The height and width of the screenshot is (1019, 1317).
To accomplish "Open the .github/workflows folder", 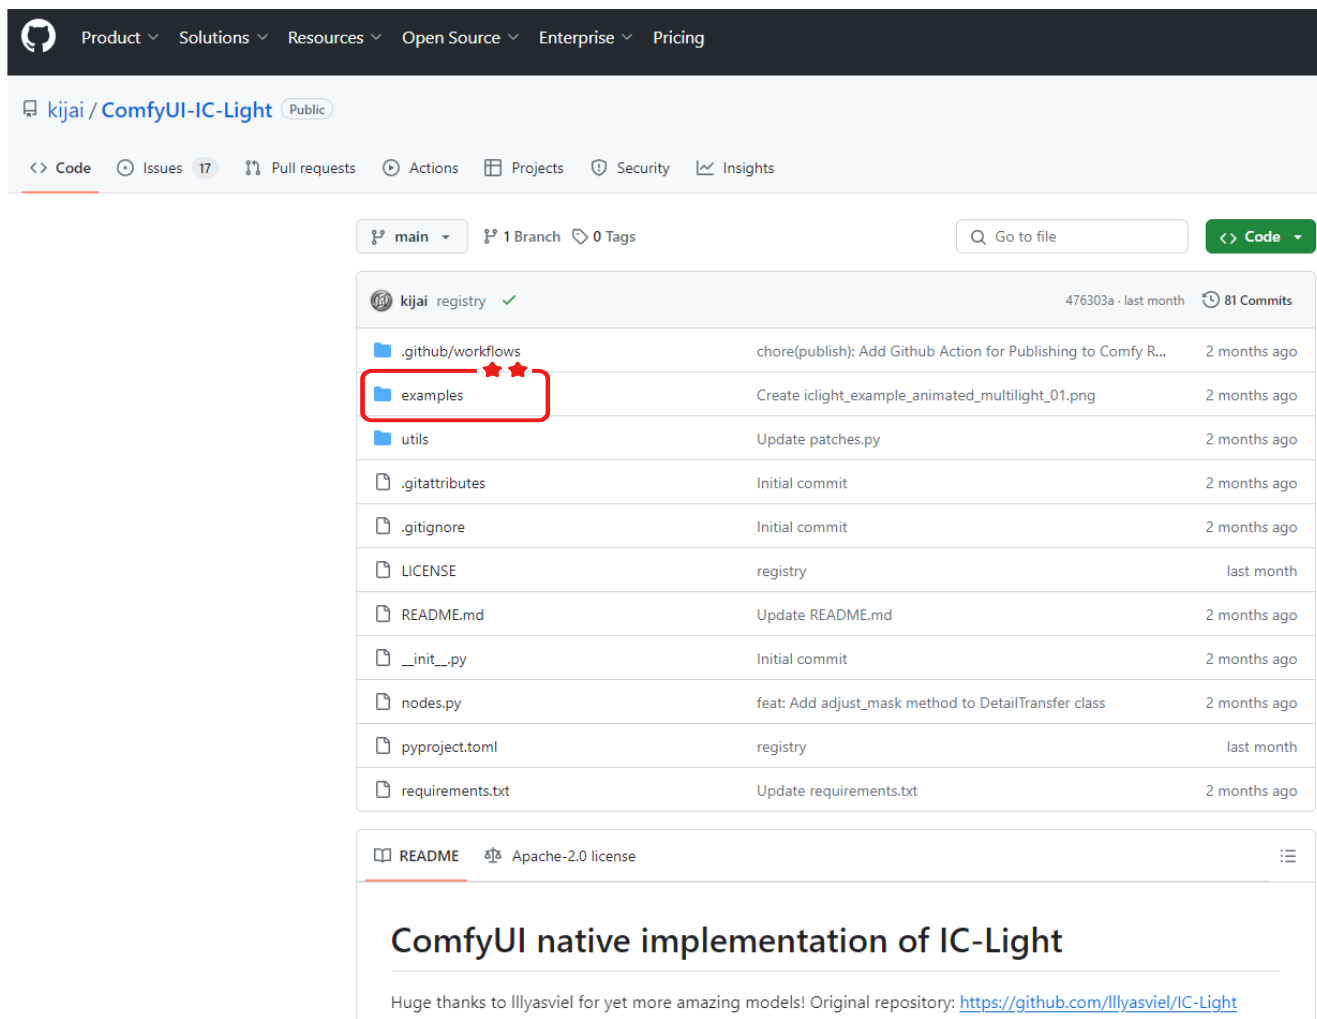I will click(x=461, y=351).
